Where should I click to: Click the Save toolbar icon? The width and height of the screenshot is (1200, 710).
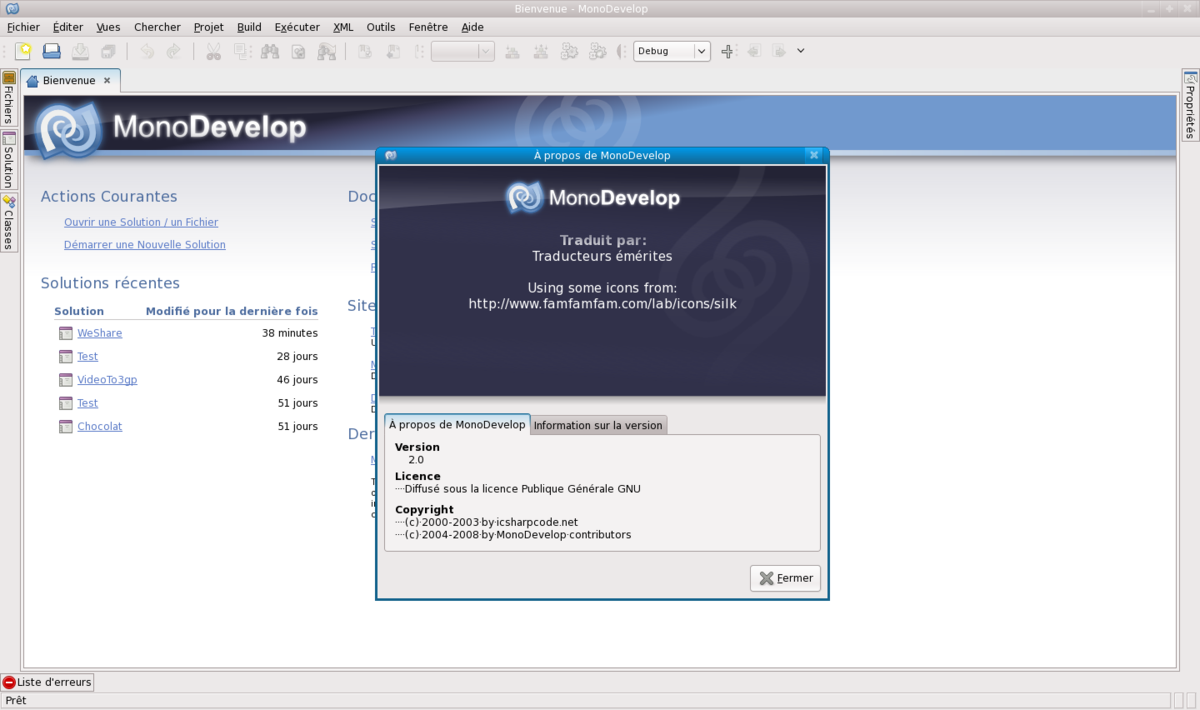(80, 51)
